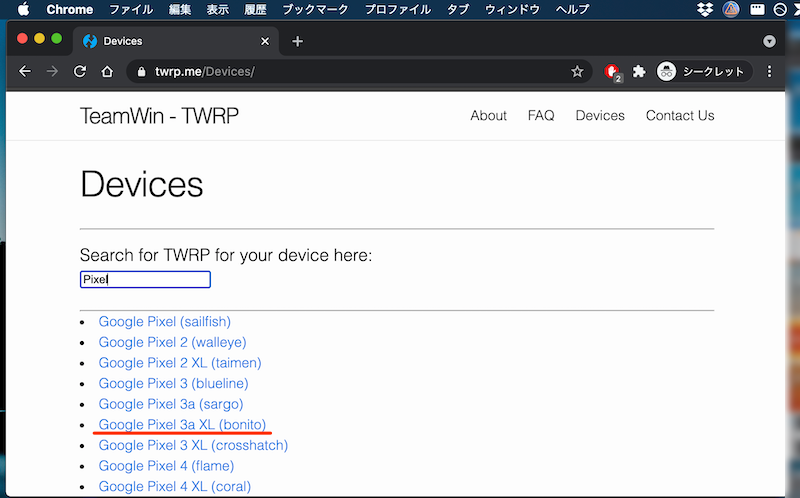The image size is (800, 498).
Task: Click the device search field containing Pixel
Action: point(145,279)
